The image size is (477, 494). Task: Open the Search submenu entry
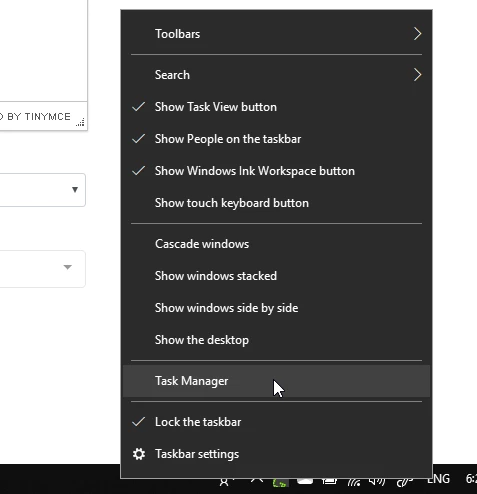[276, 75]
